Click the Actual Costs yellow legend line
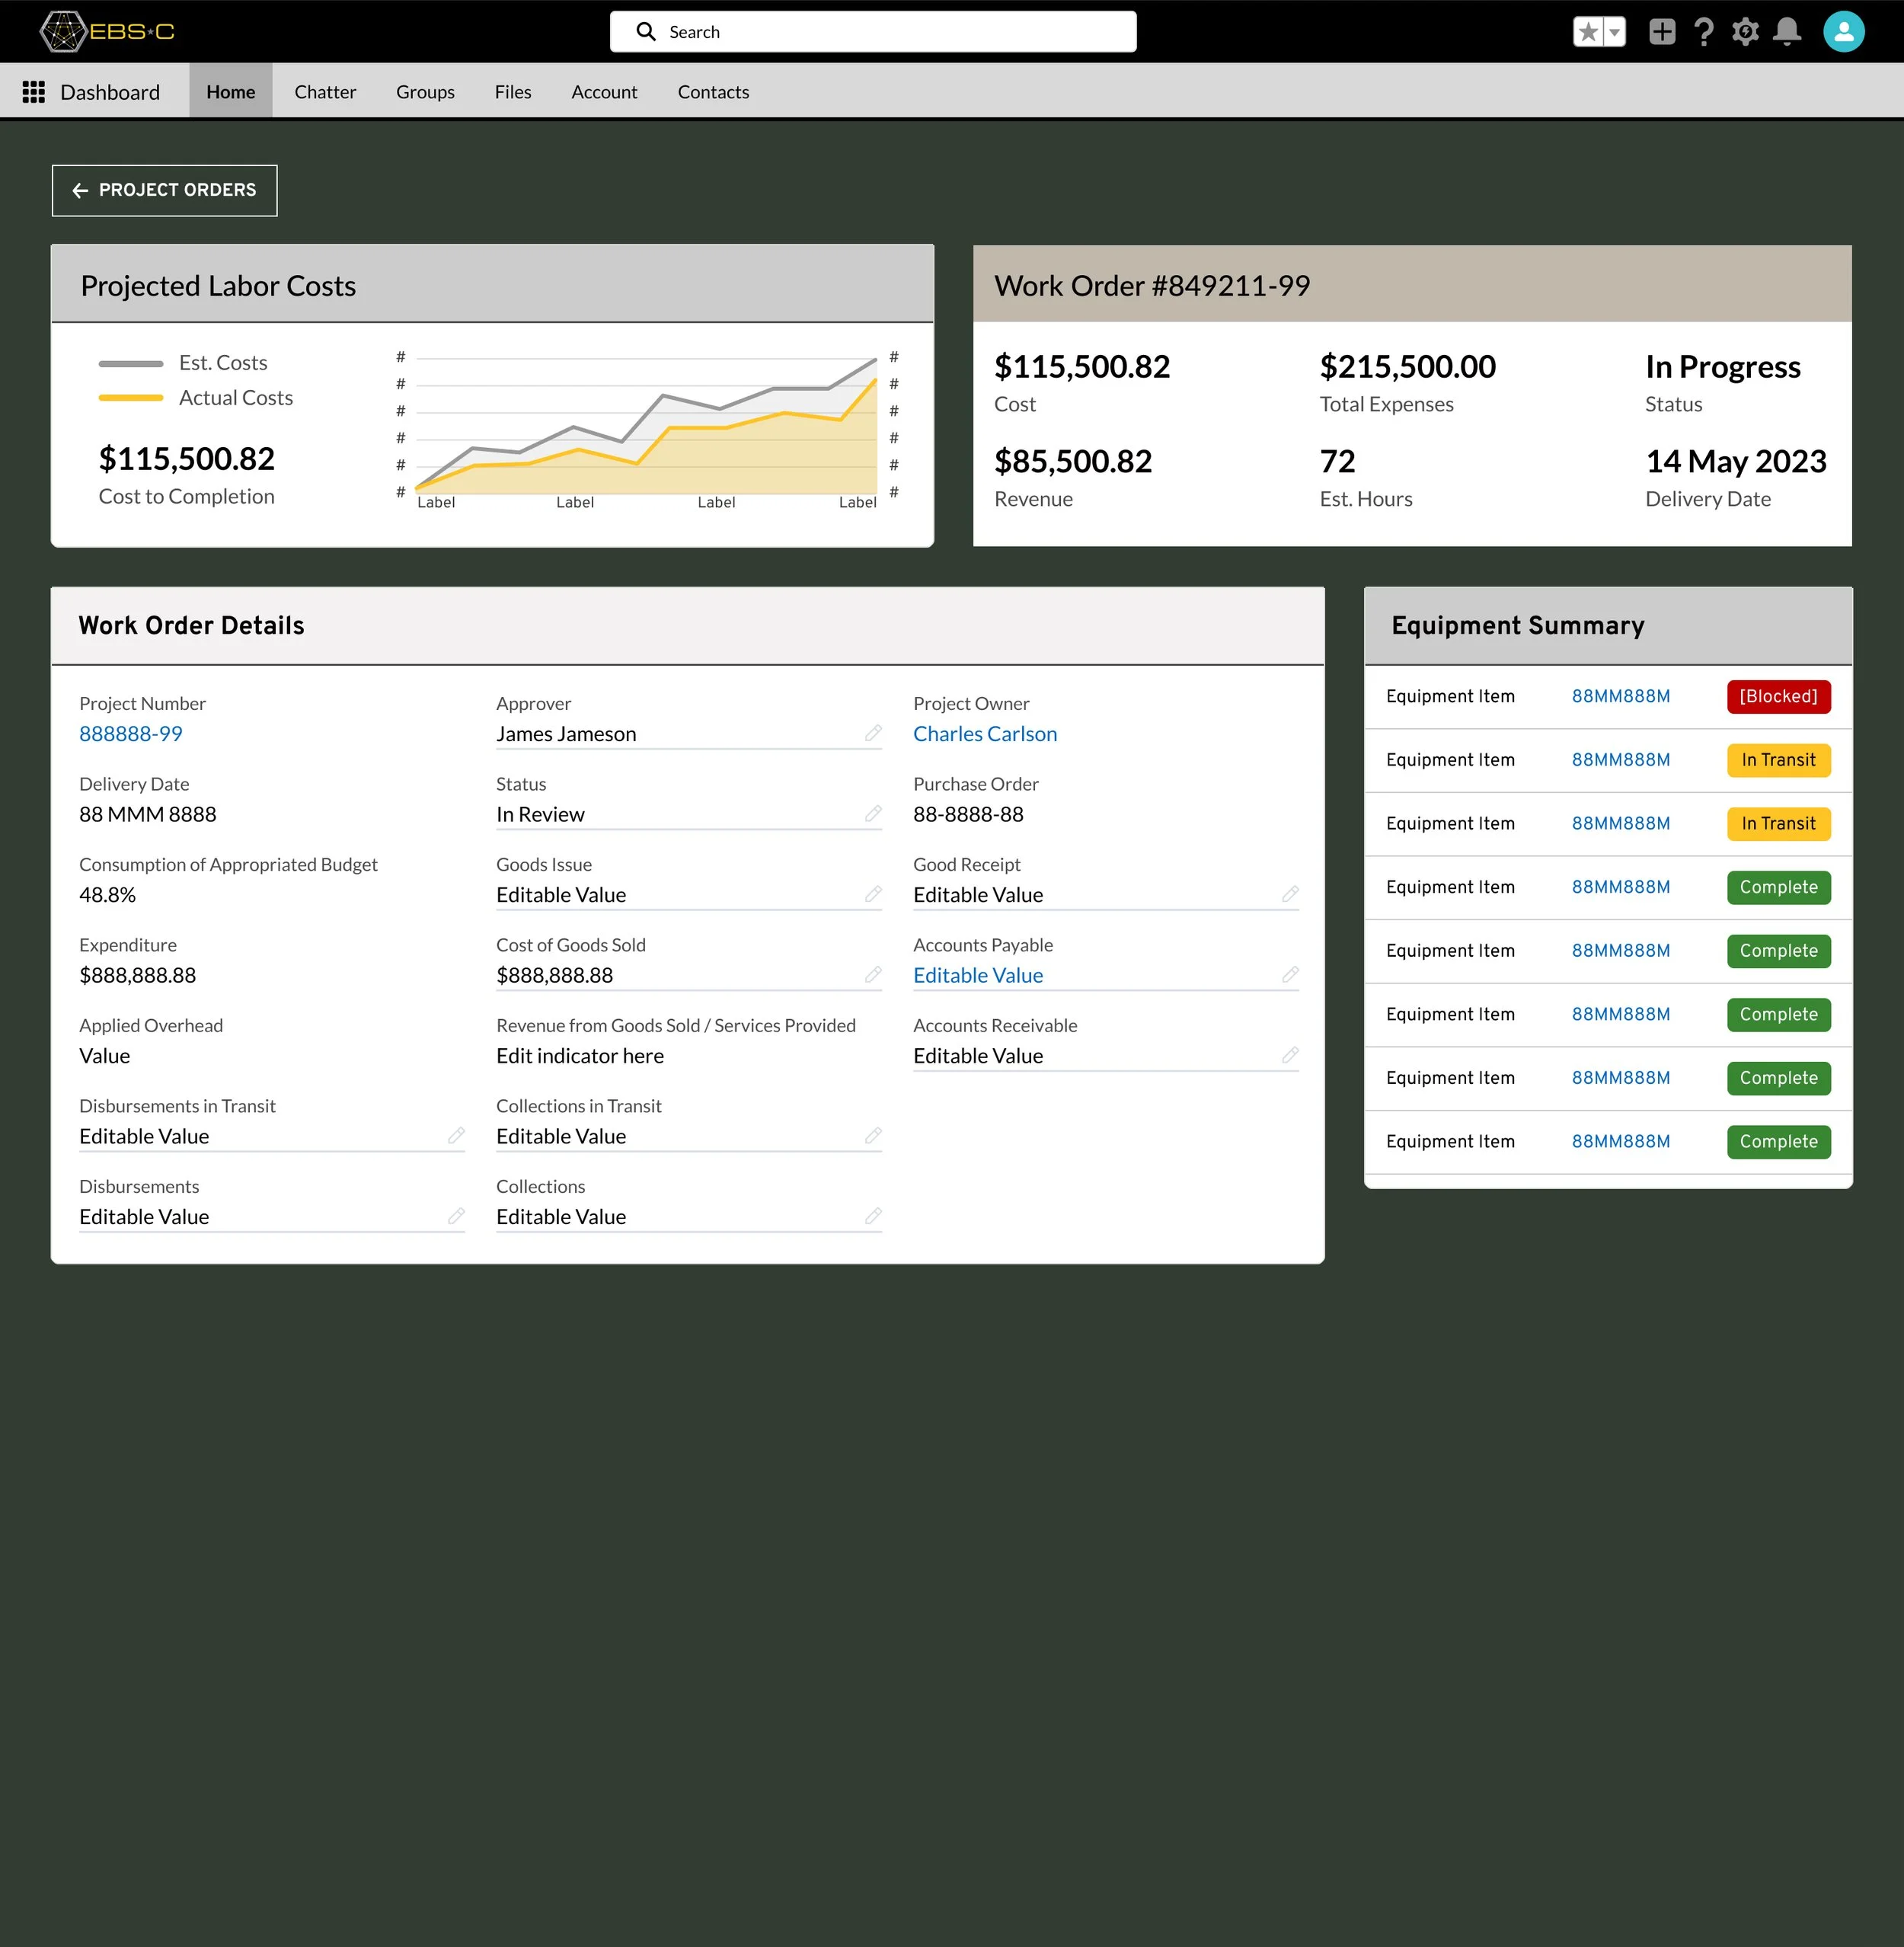The width and height of the screenshot is (1904, 1947). coord(131,398)
